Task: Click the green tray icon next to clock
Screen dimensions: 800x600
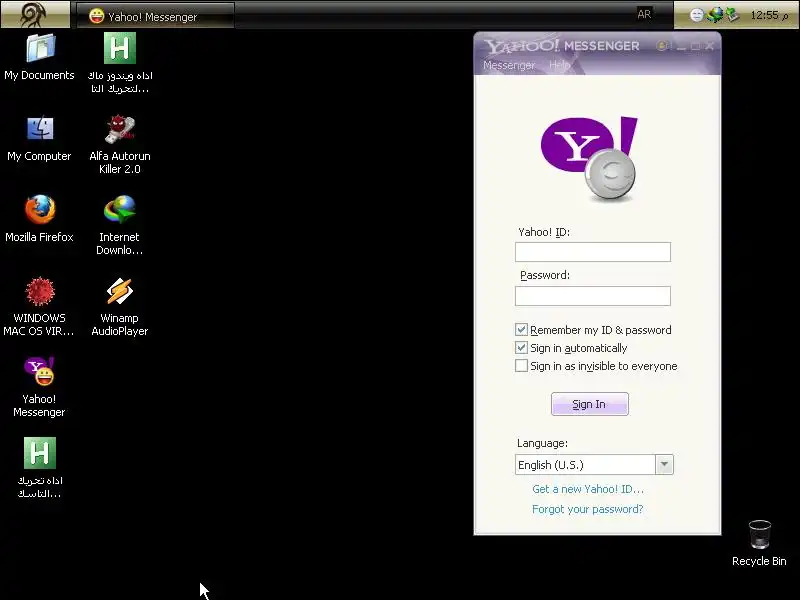Action: 733,15
